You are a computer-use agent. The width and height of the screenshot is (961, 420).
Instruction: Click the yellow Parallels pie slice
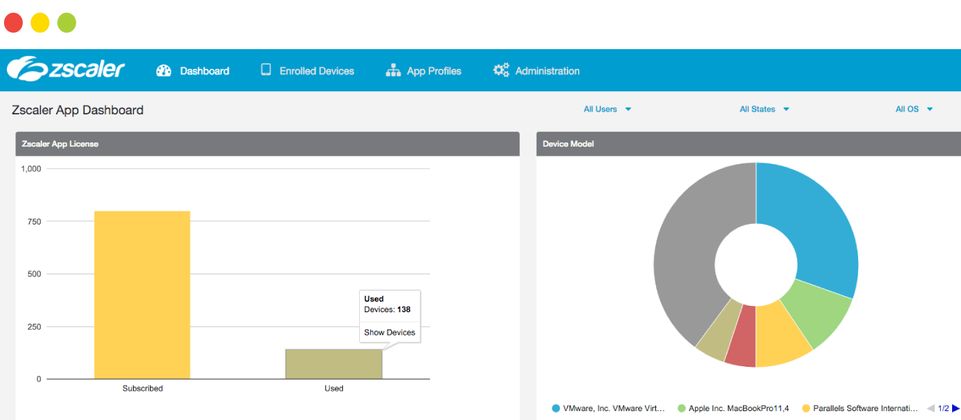pos(780,334)
